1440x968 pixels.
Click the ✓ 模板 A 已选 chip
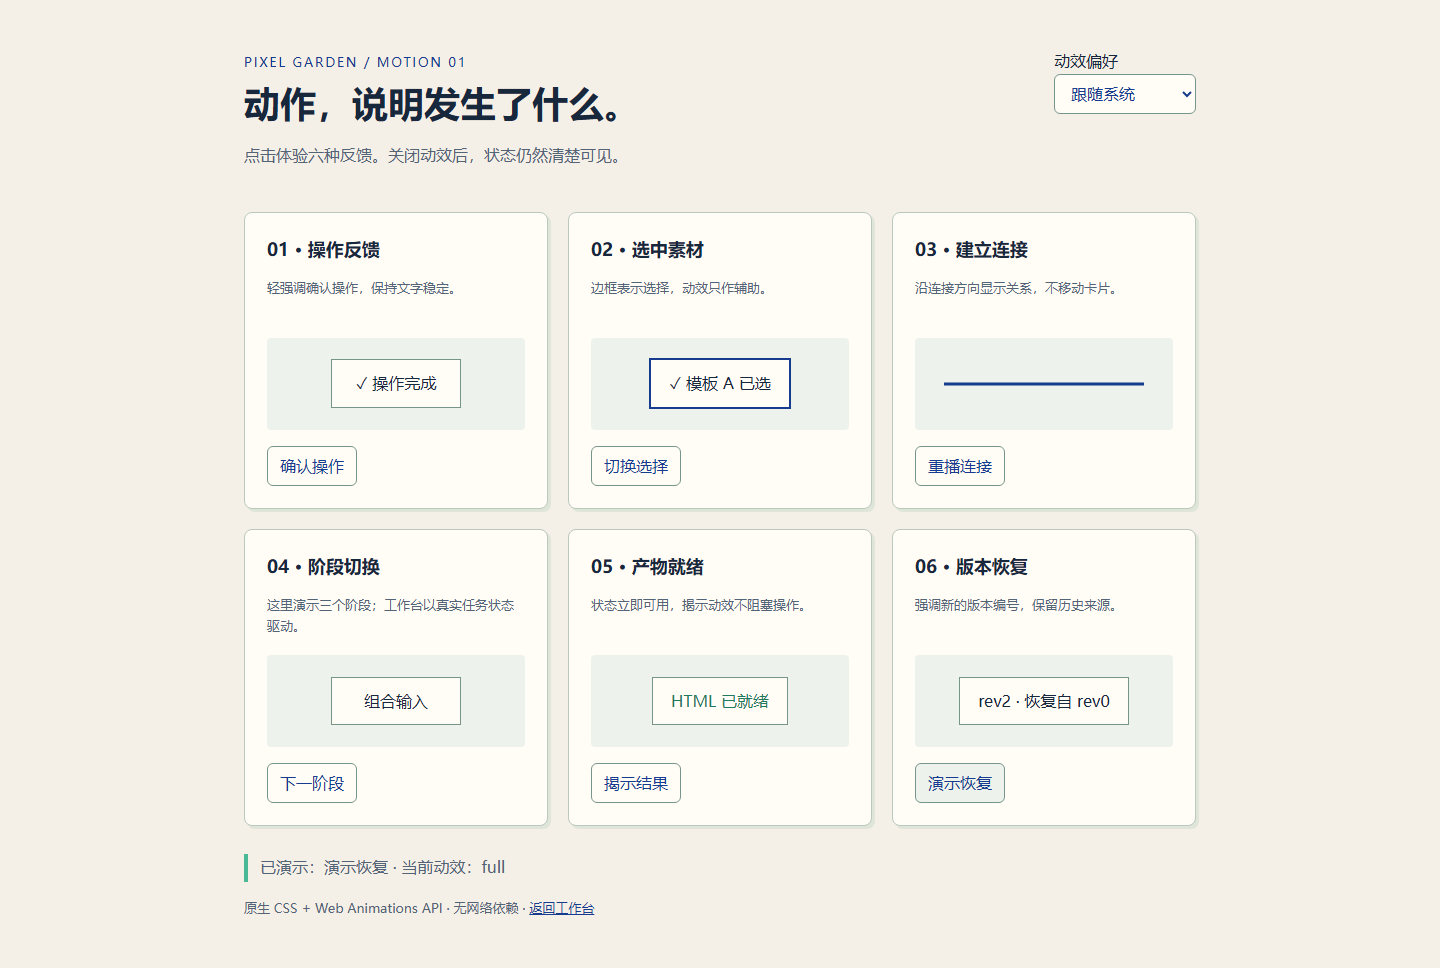pyautogui.click(x=720, y=383)
